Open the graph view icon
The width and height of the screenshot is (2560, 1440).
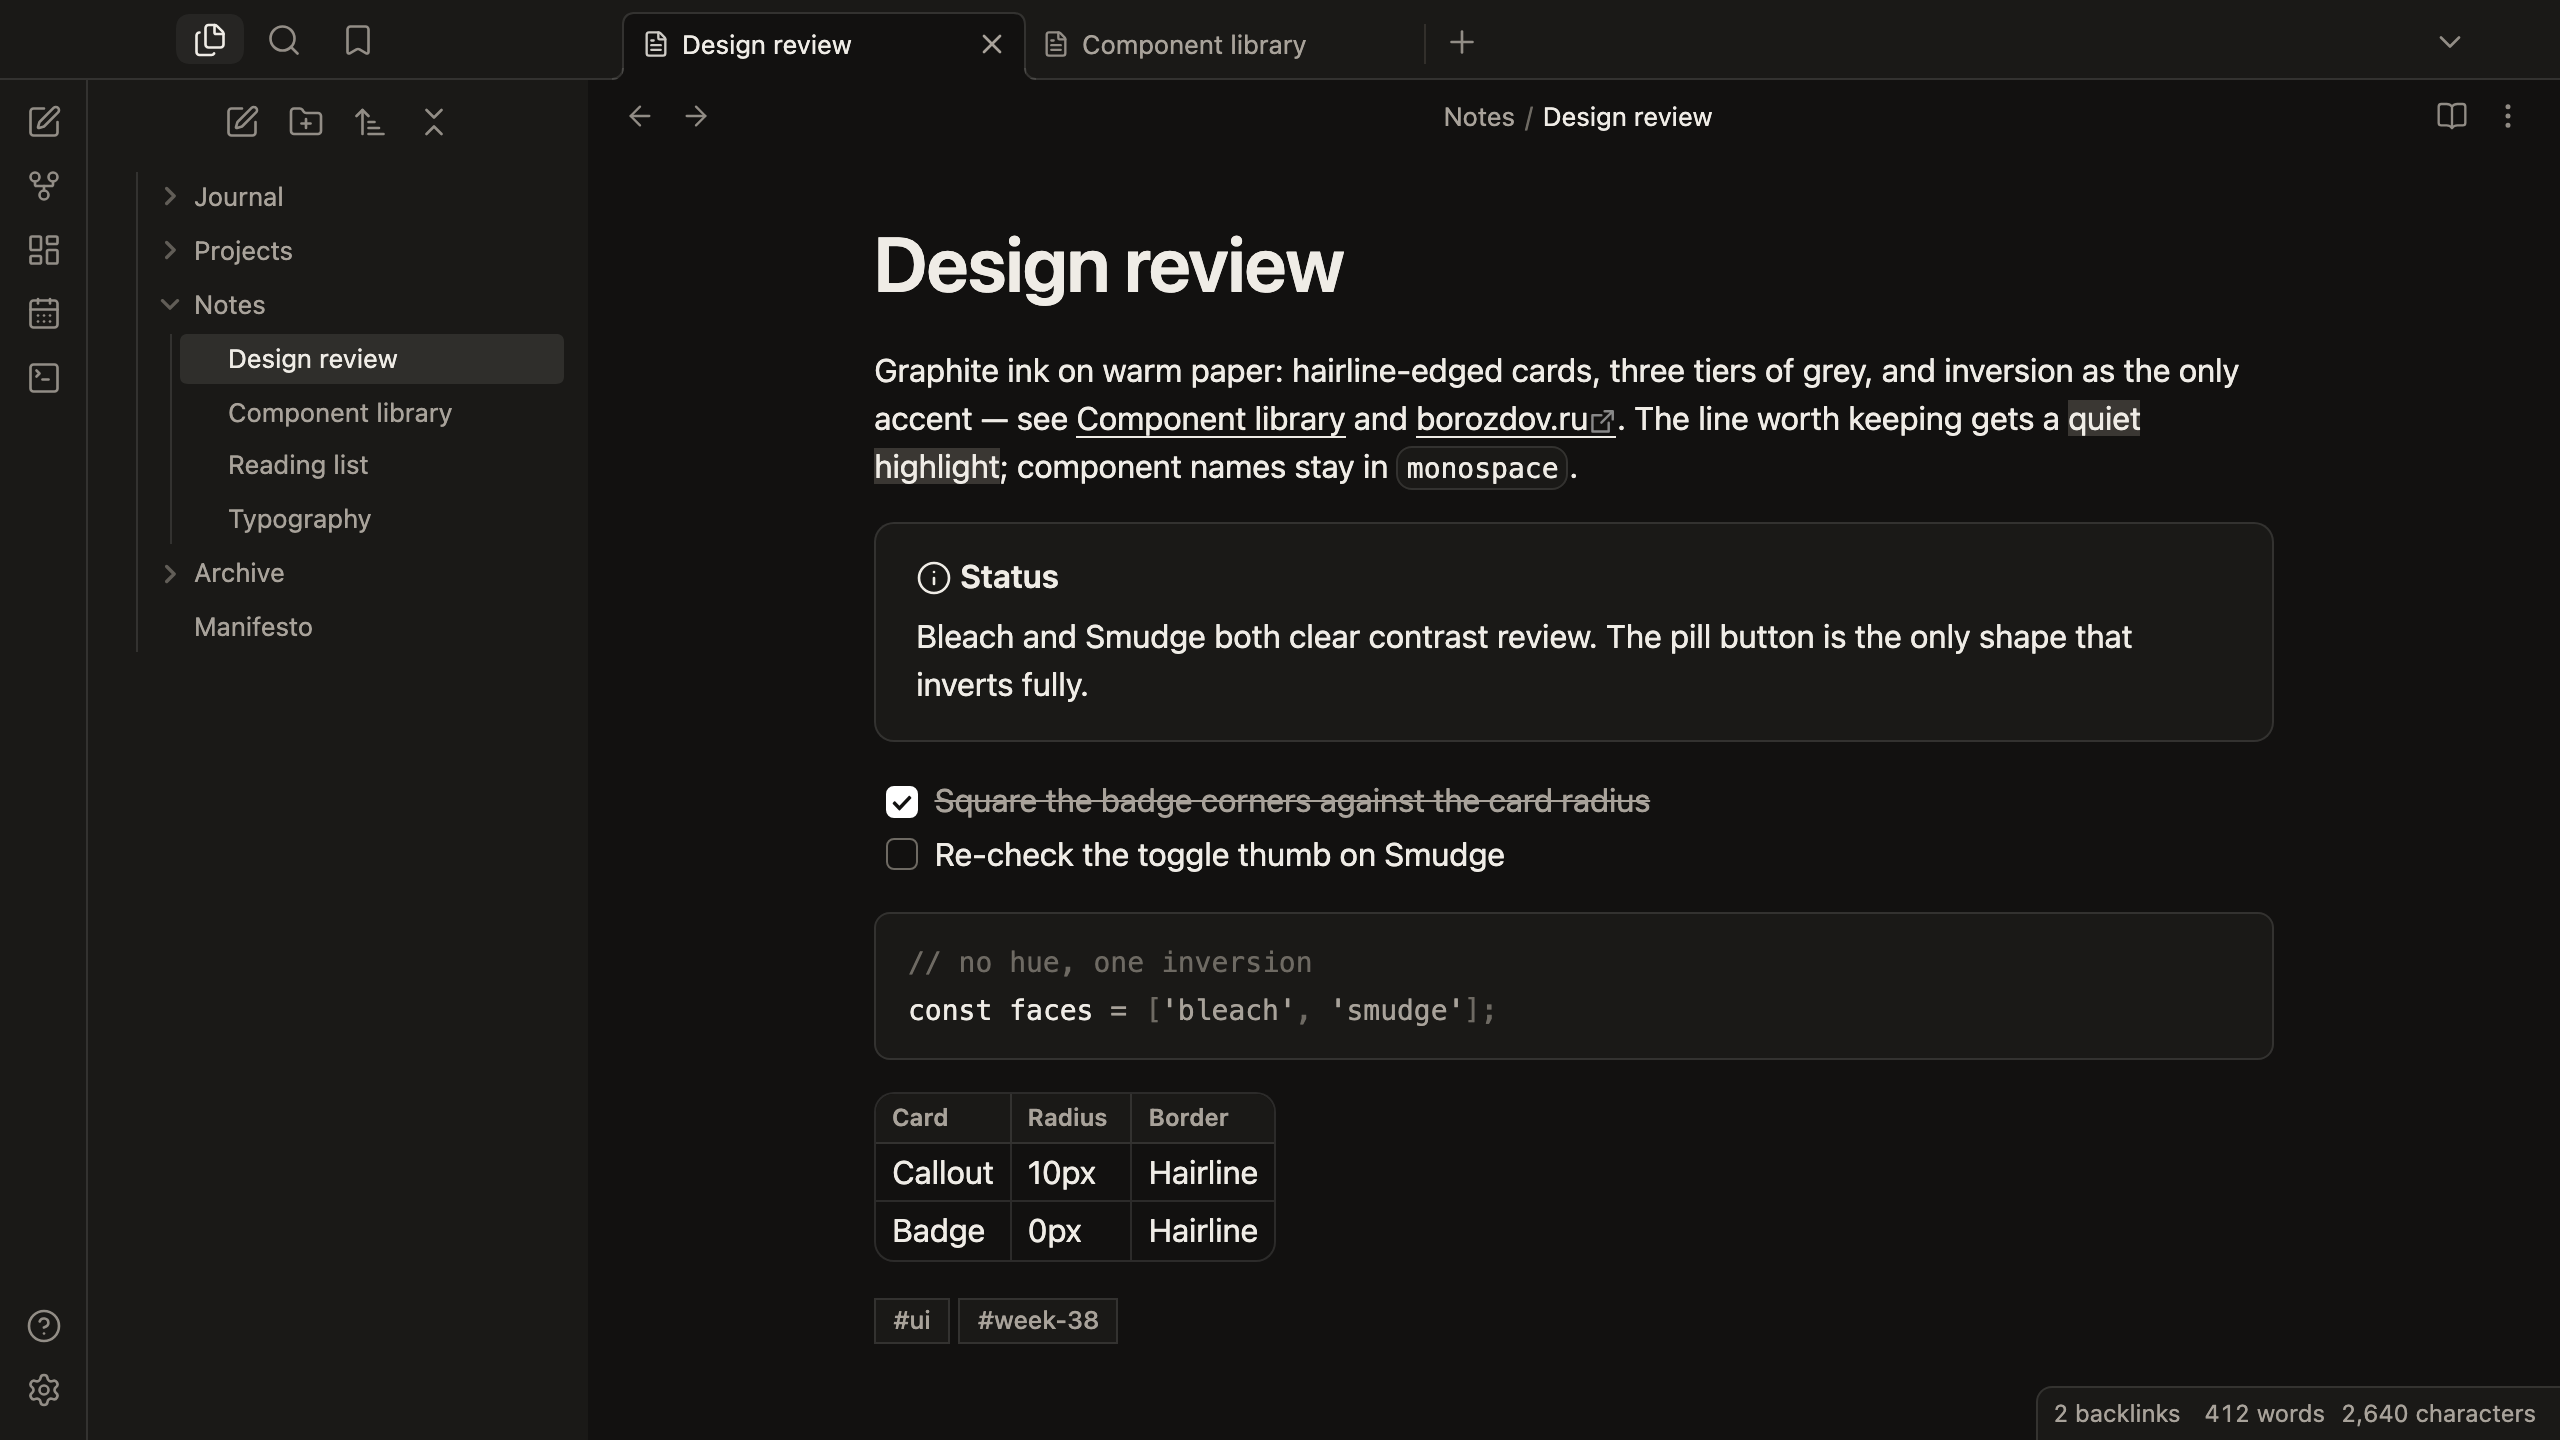point(44,186)
